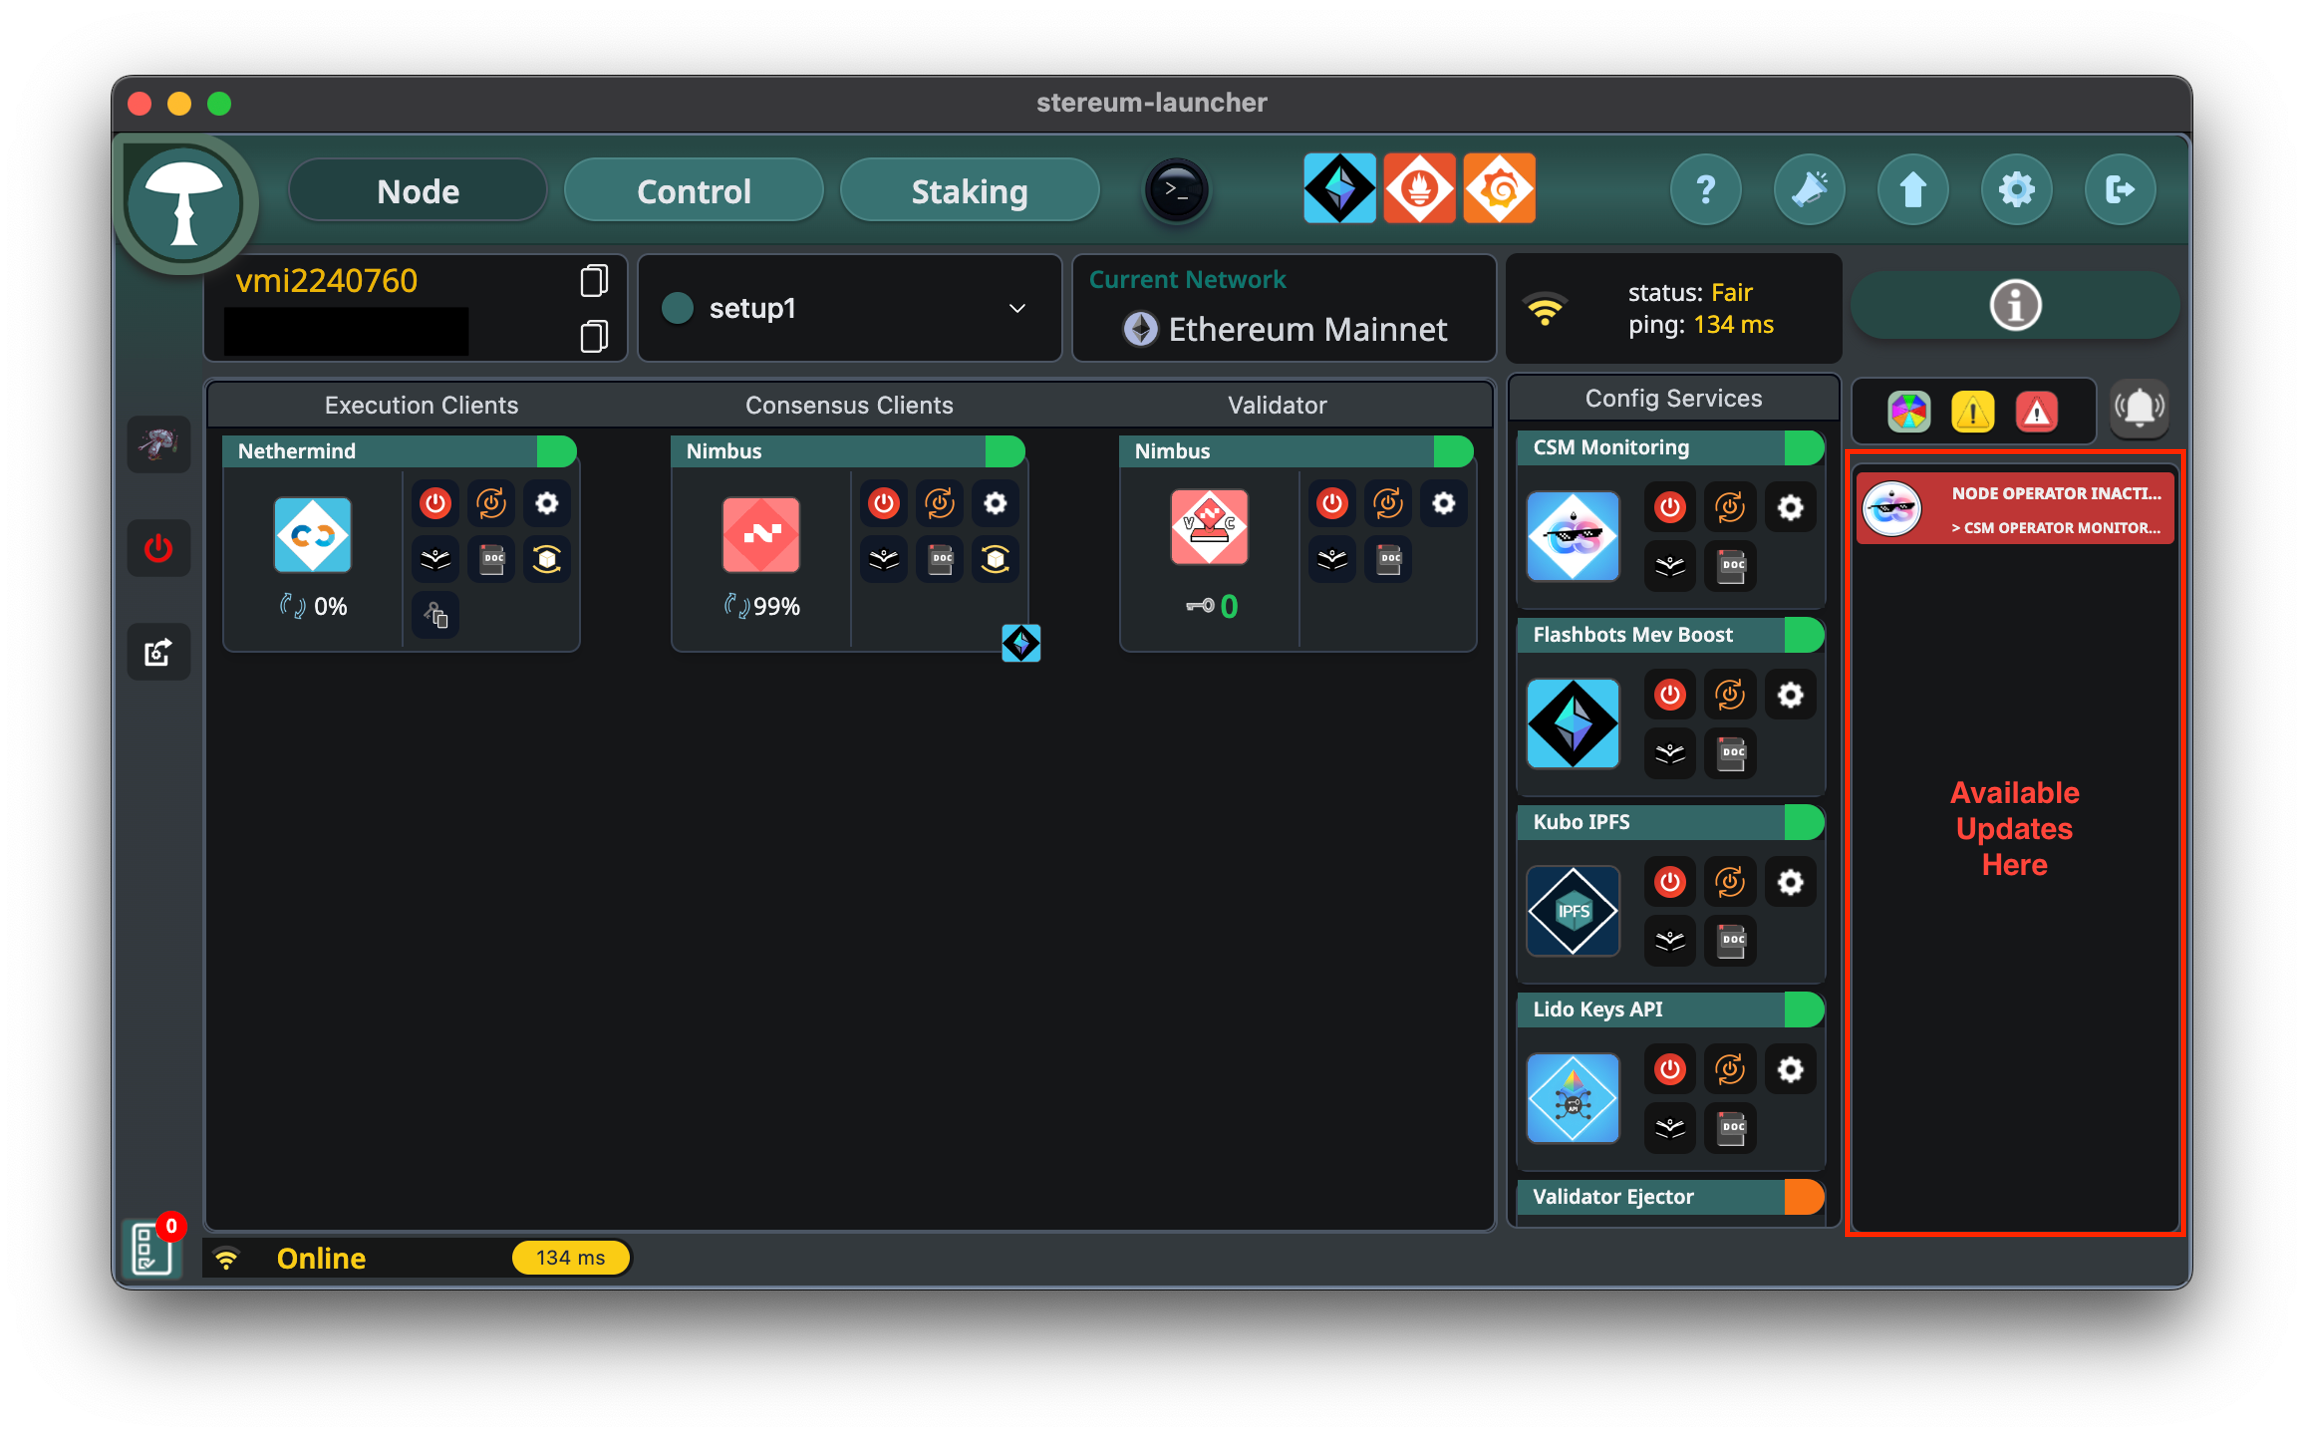Open the Staking tab
This screenshot has width=2304, height=1437.
pyautogui.click(x=970, y=190)
